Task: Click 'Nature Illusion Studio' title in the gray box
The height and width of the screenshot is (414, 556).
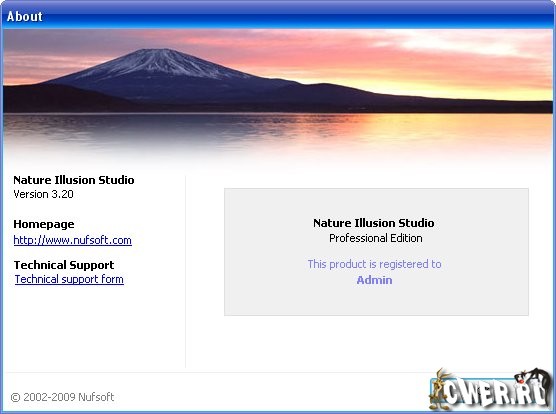Action: click(x=374, y=223)
